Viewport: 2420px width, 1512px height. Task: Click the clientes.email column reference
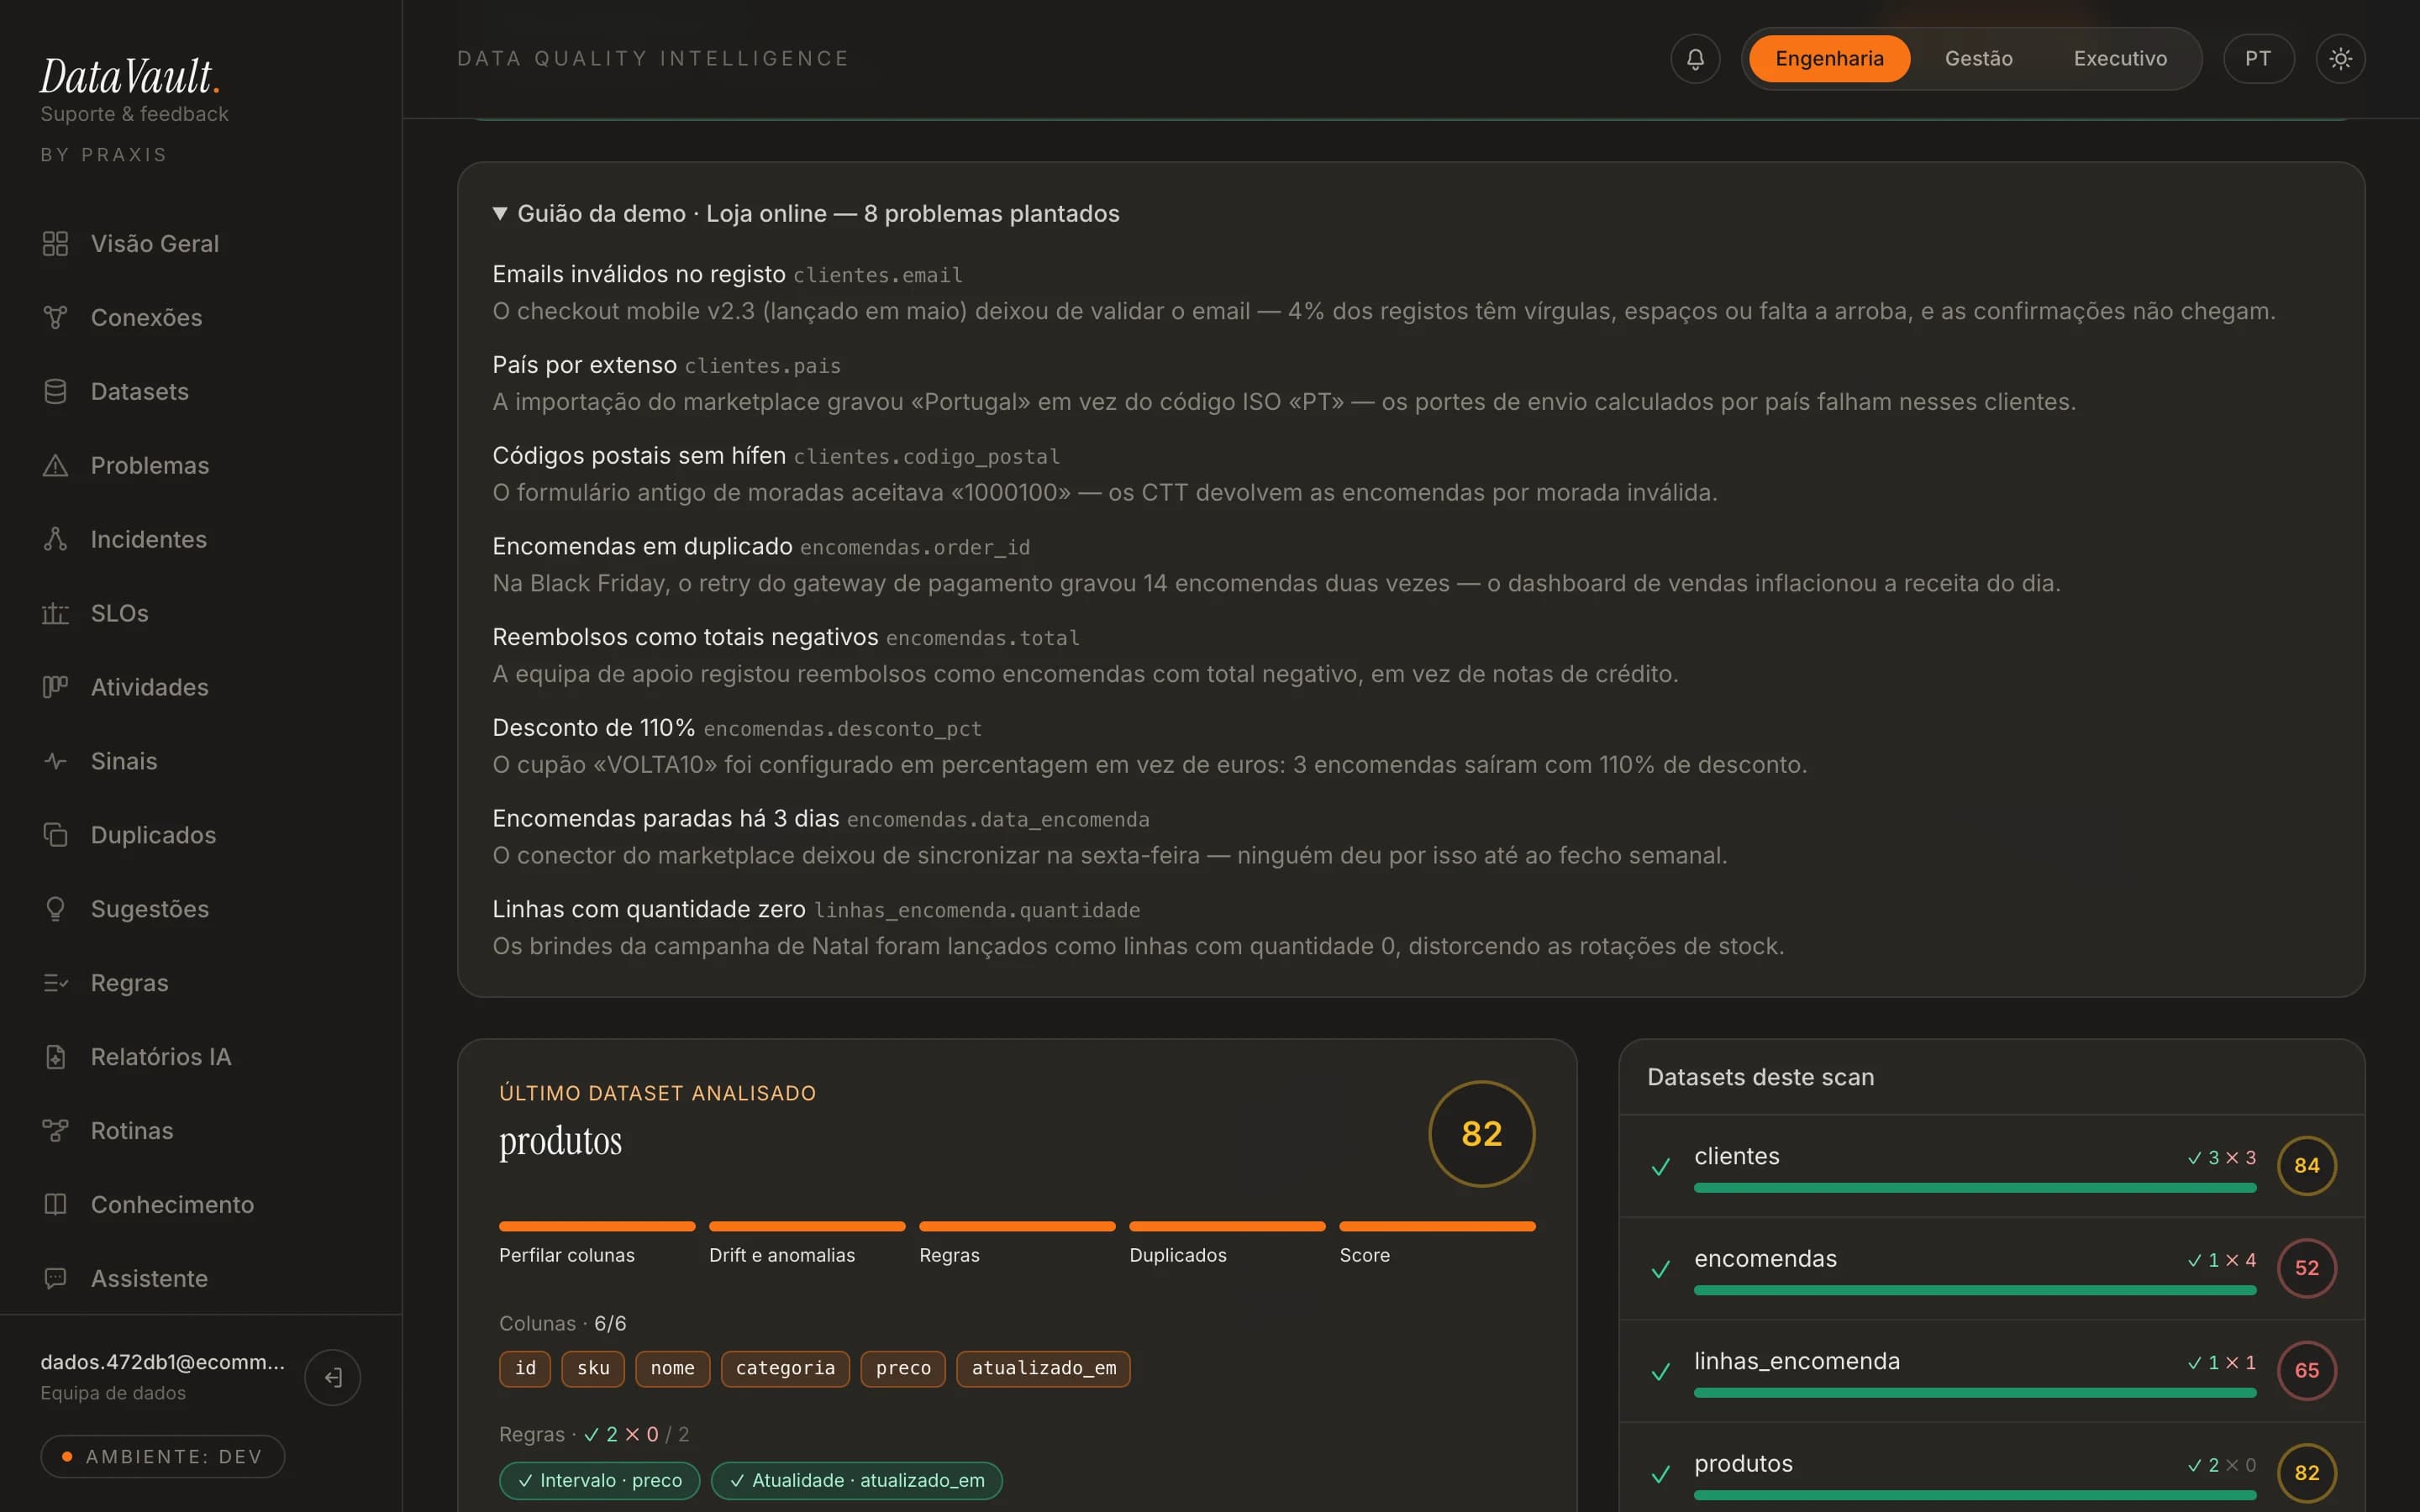[878, 276]
